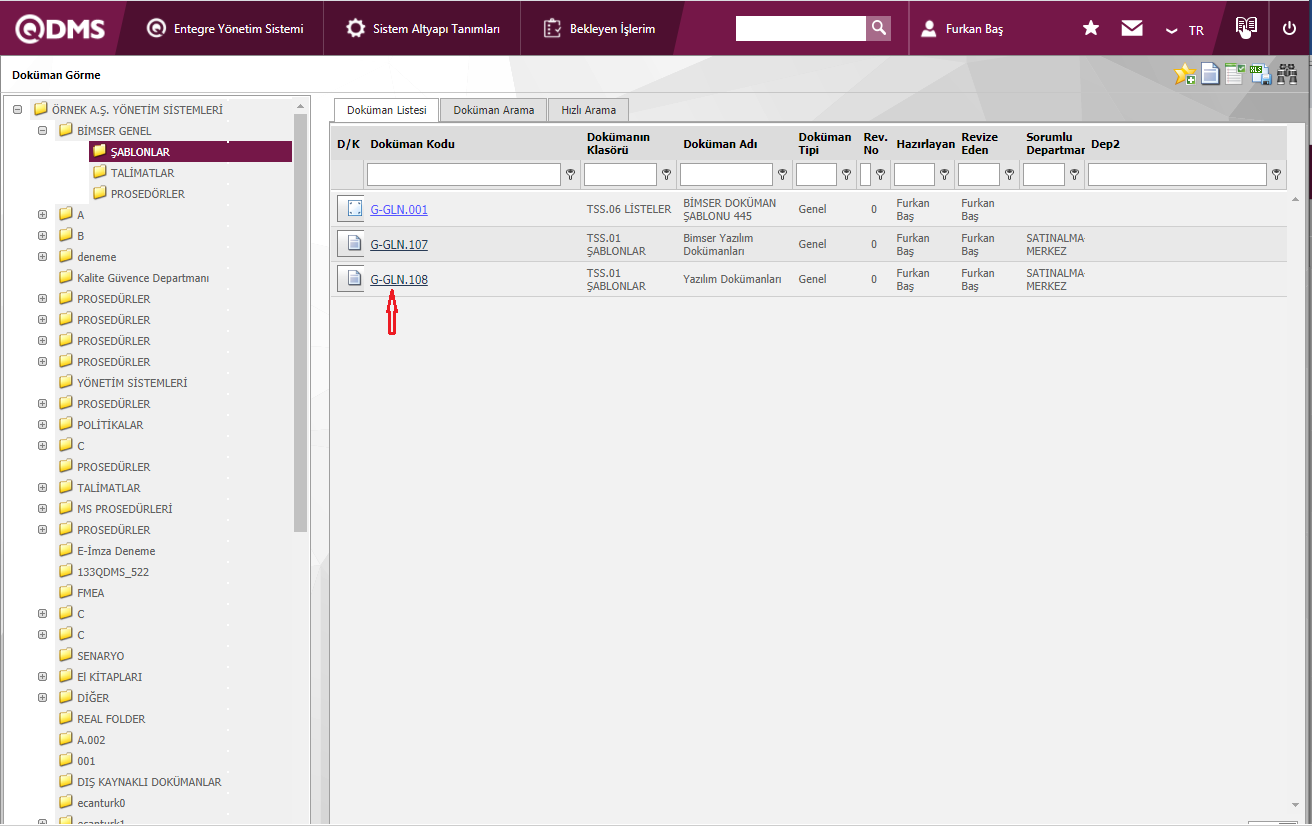1312x826 pixels.
Task: Select the 133QDMS_522 folder
Action: (x=113, y=572)
